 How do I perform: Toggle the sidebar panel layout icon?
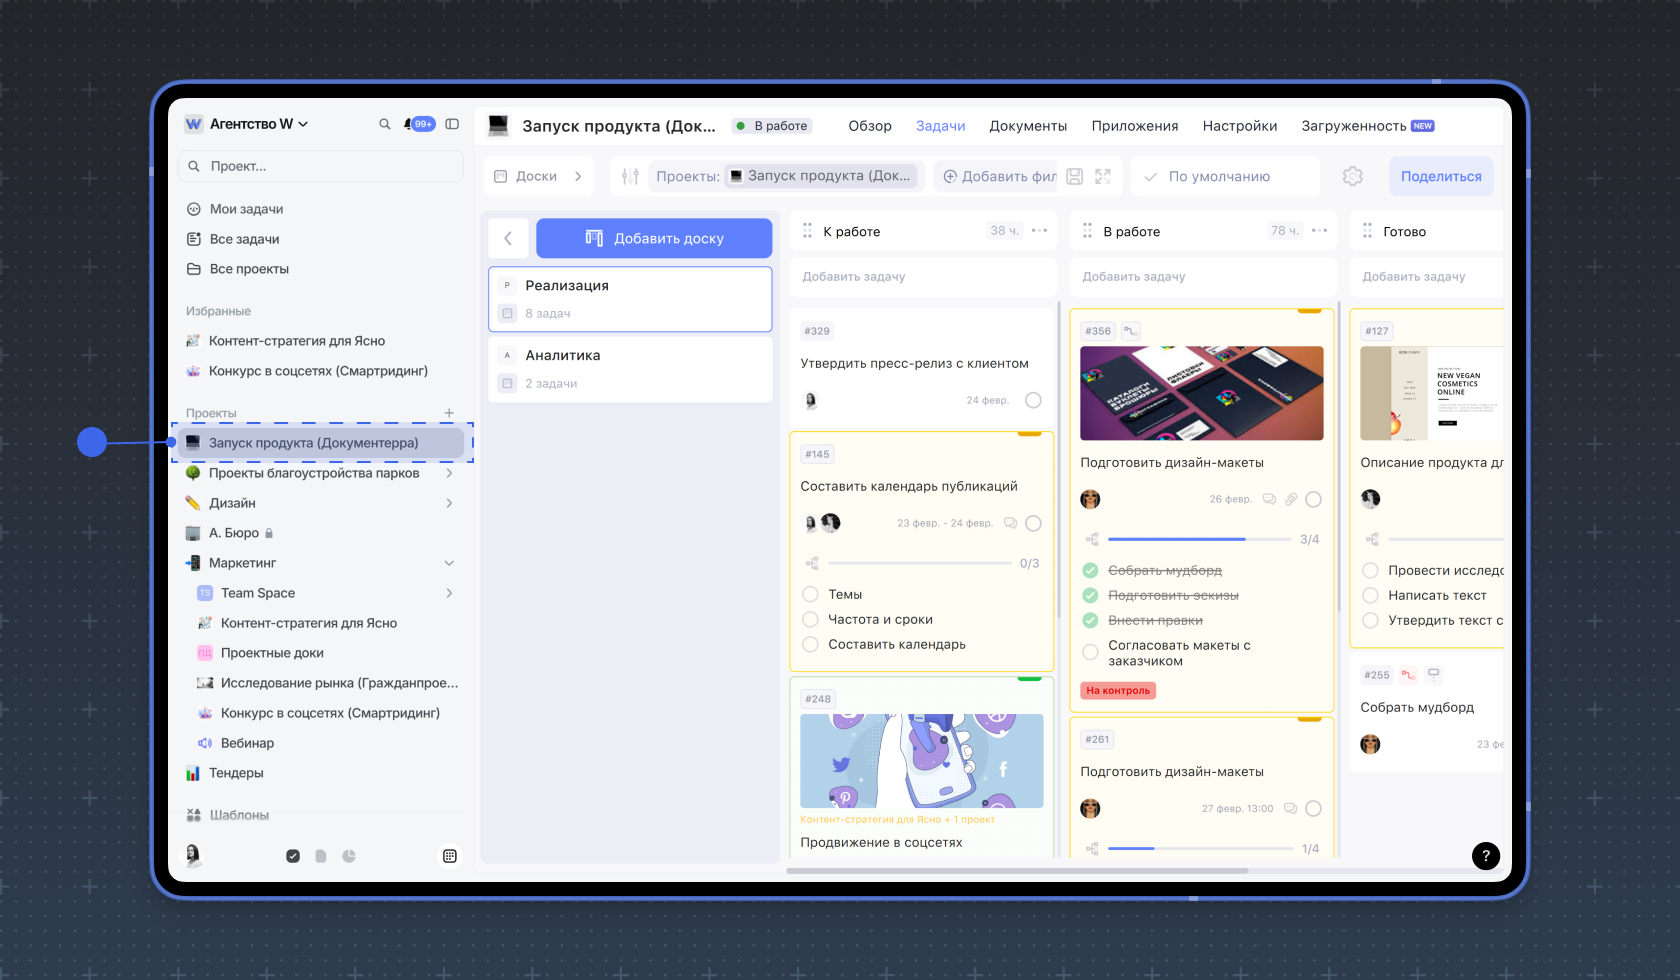click(x=452, y=124)
